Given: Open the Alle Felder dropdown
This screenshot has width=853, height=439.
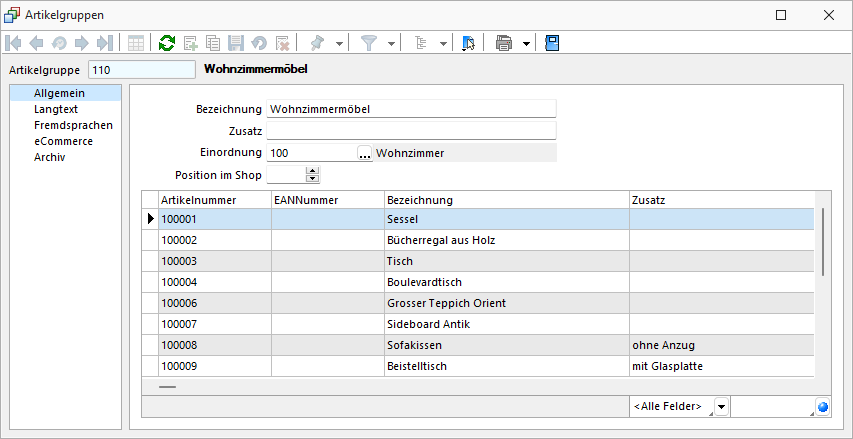Looking at the screenshot, I should (x=720, y=406).
